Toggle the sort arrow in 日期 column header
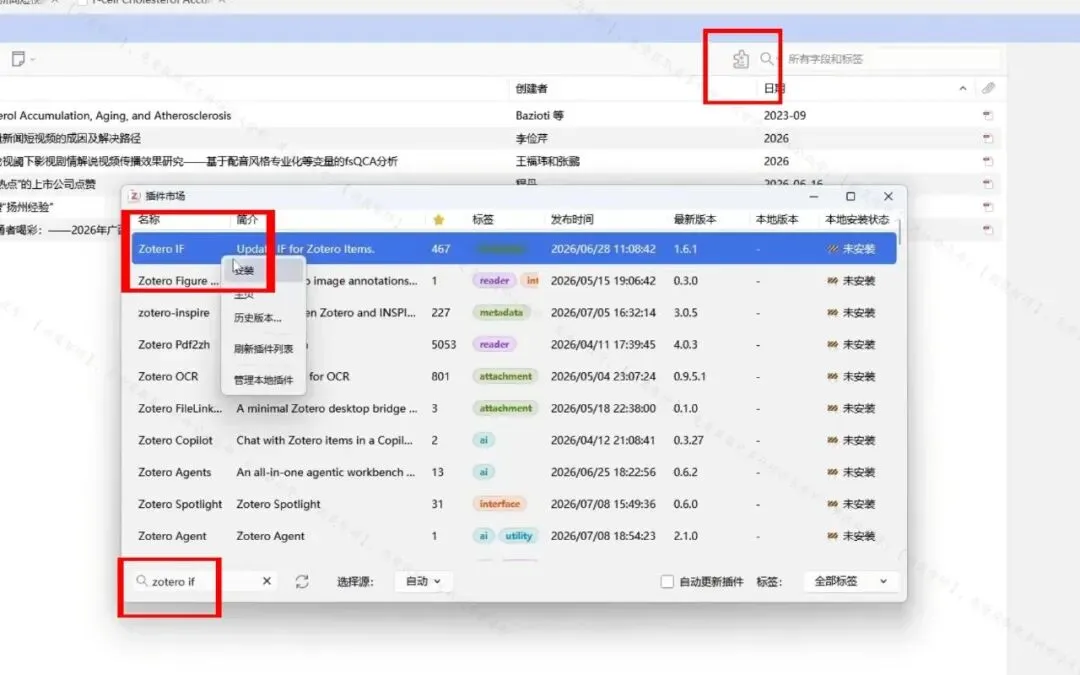 pos(962,88)
